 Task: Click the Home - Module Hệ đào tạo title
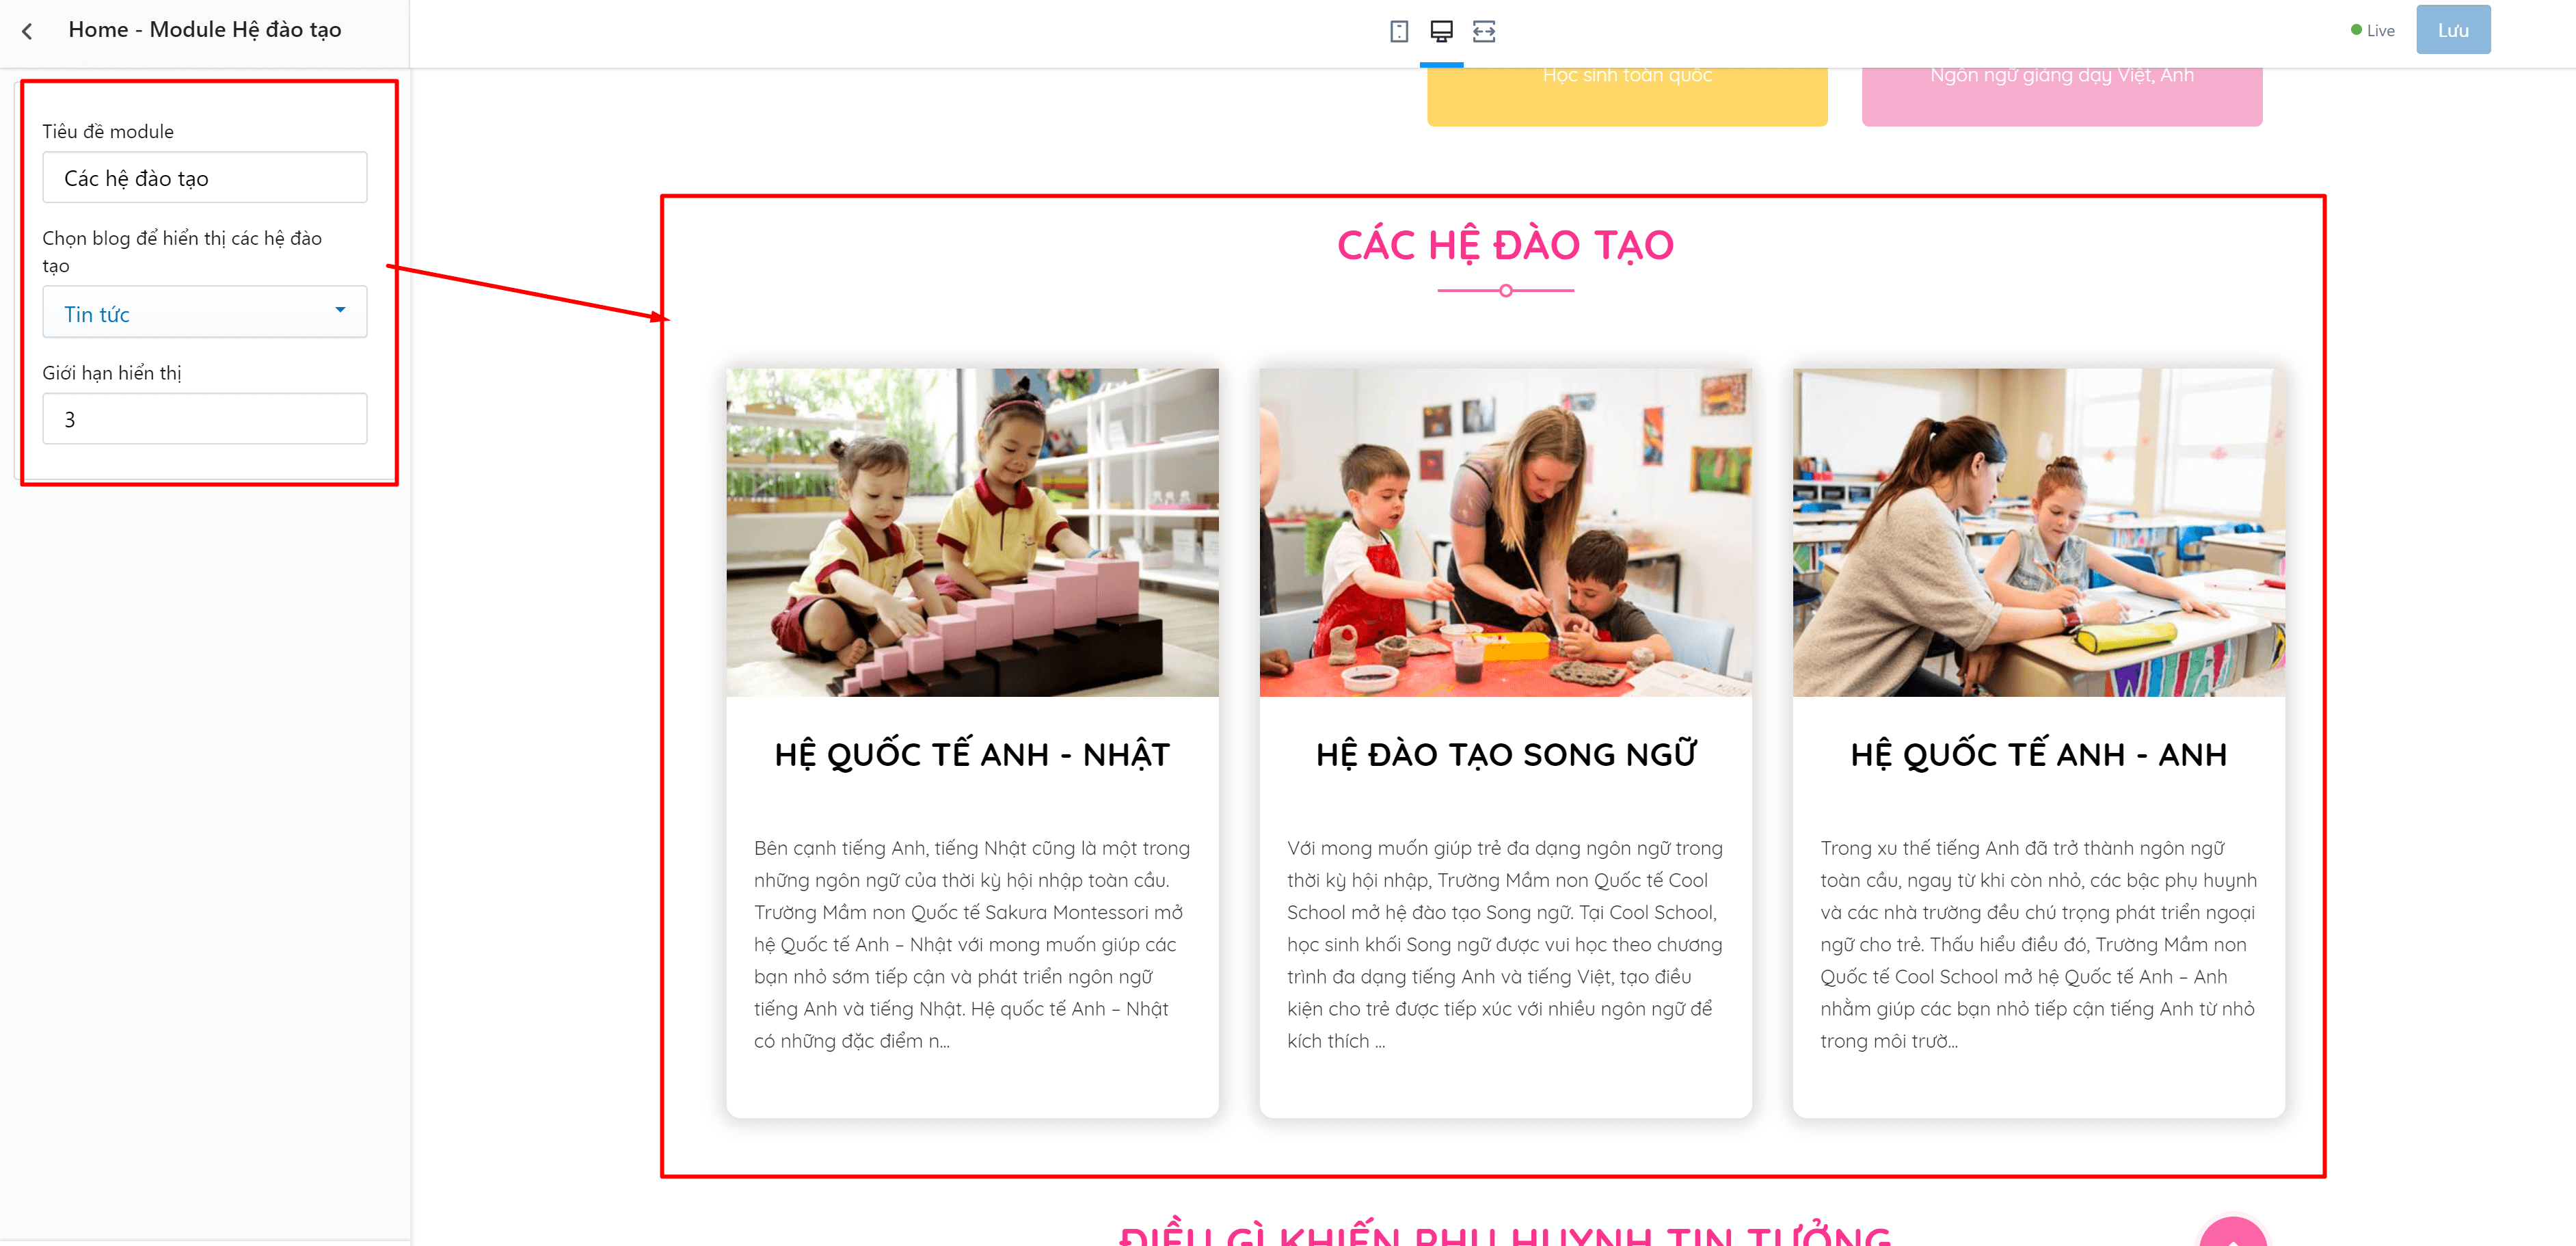pos(205,30)
